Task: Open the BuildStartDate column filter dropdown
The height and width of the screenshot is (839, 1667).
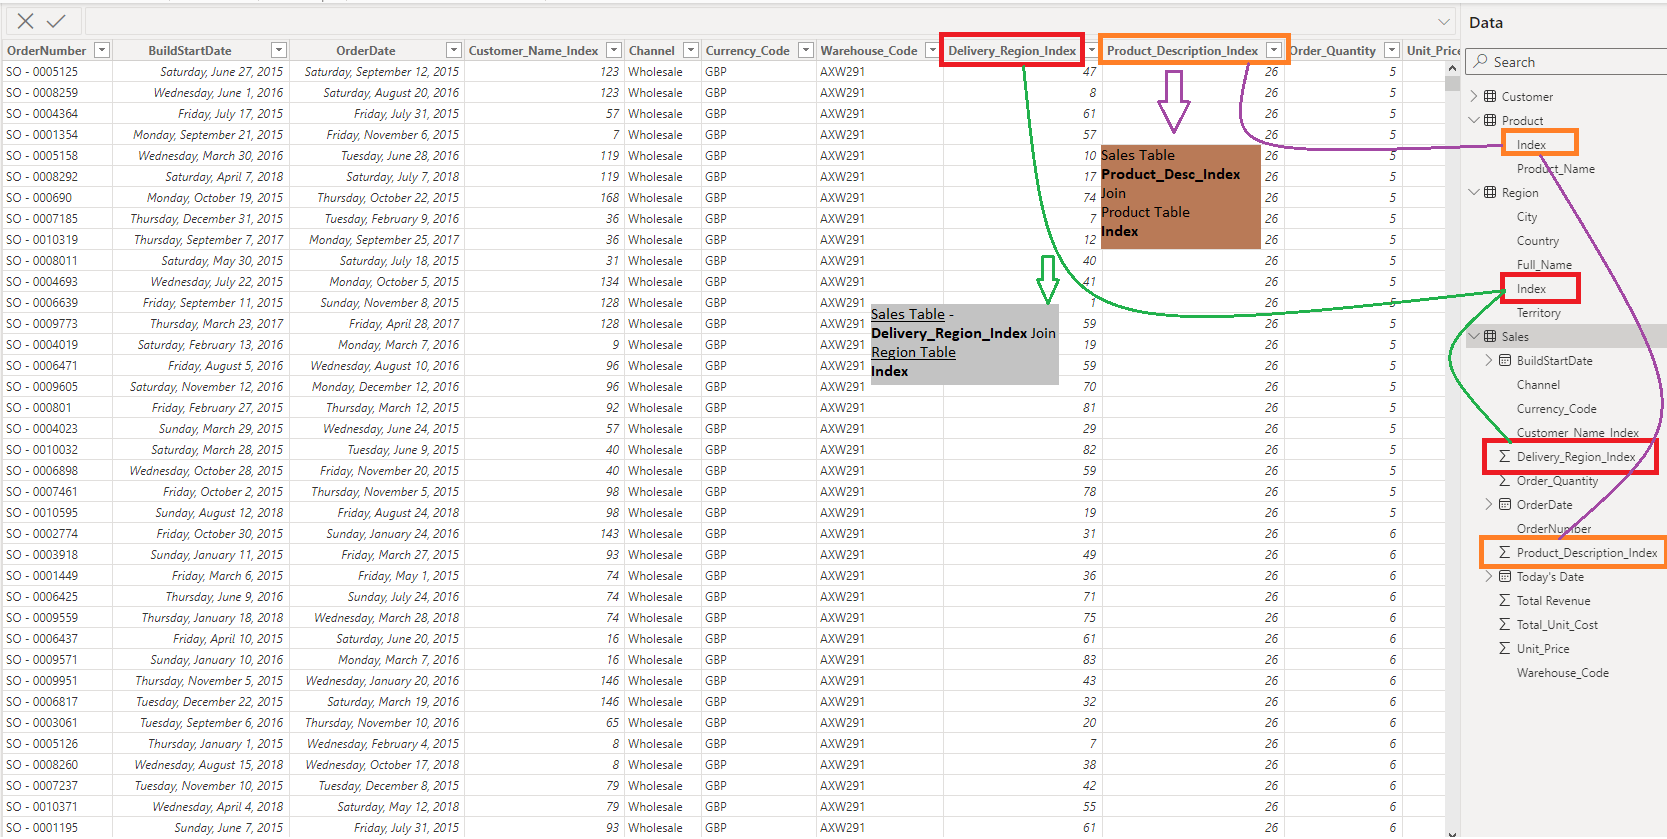Action: pyautogui.click(x=279, y=50)
